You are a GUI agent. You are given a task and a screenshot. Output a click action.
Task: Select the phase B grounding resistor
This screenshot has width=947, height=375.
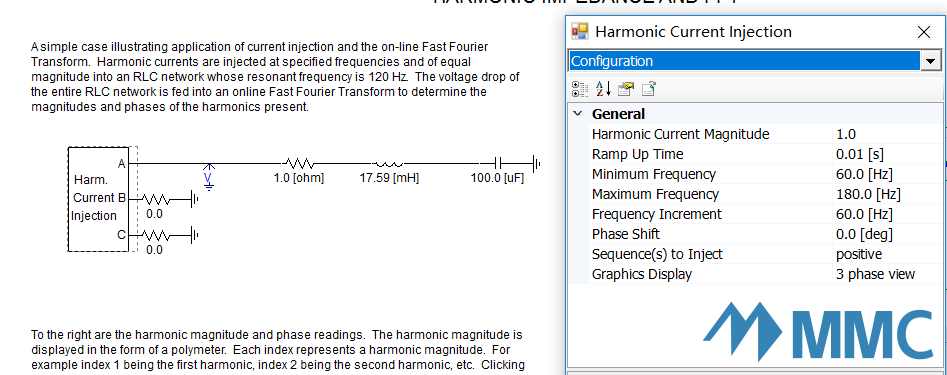(x=156, y=198)
